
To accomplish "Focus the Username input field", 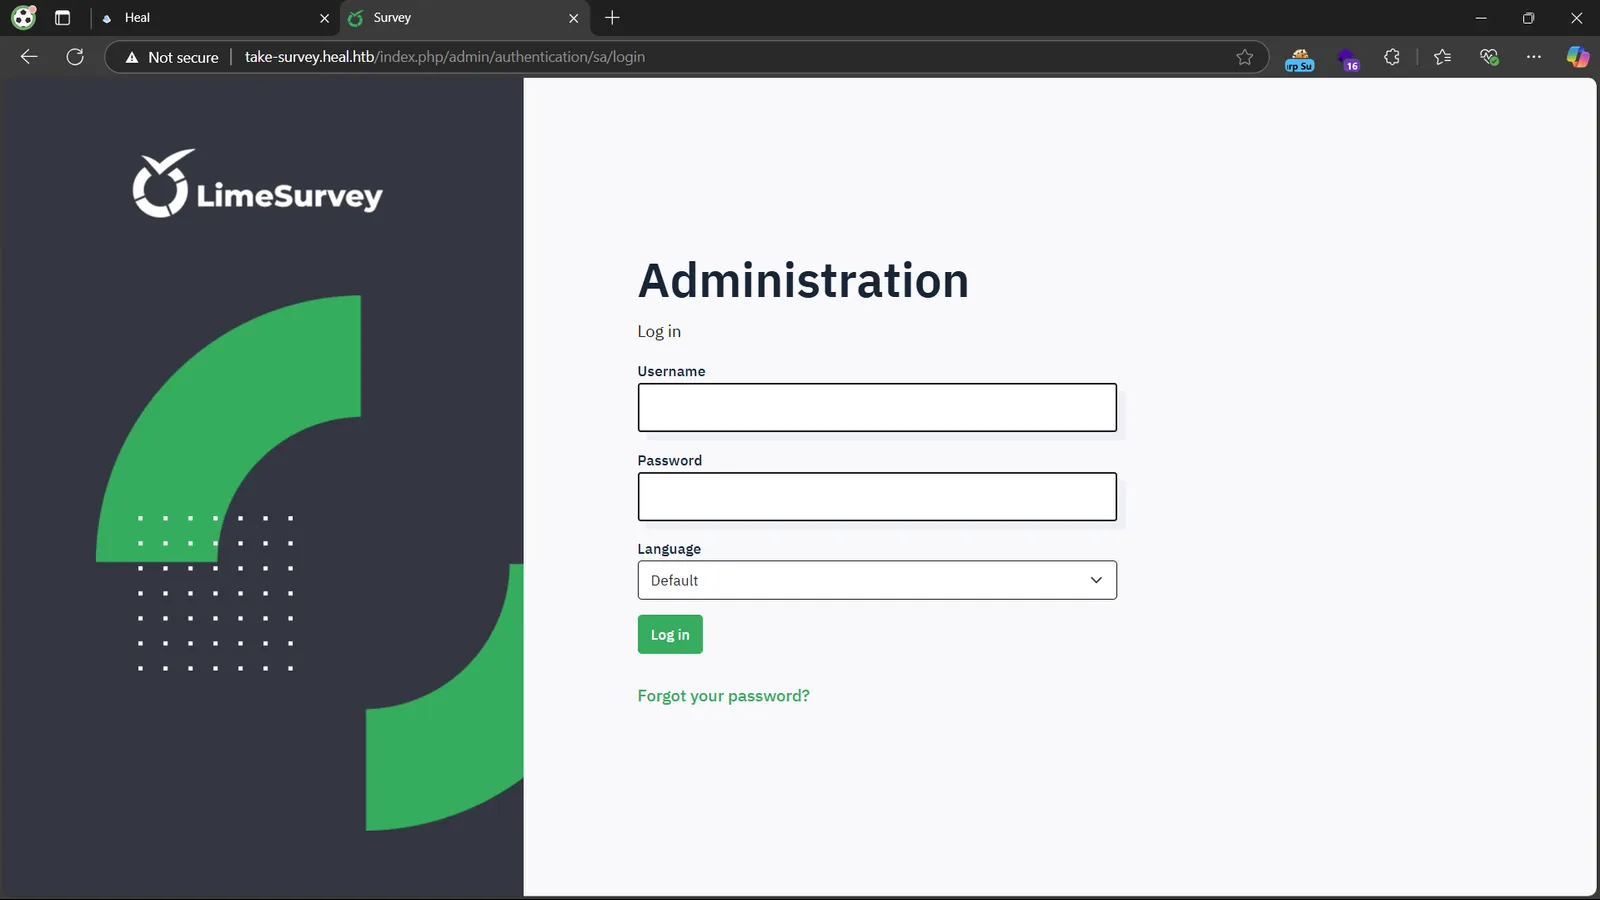I will point(877,408).
